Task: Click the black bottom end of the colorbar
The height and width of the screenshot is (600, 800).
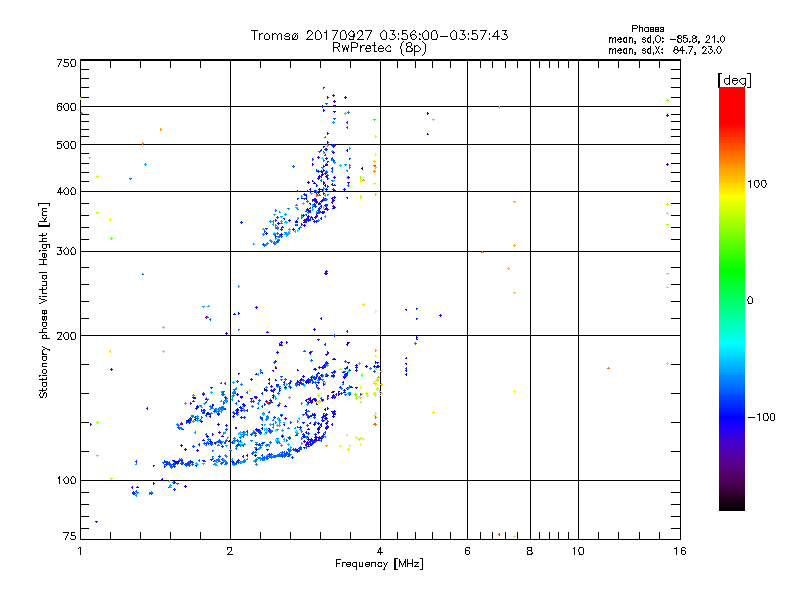Action: coord(732,503)
